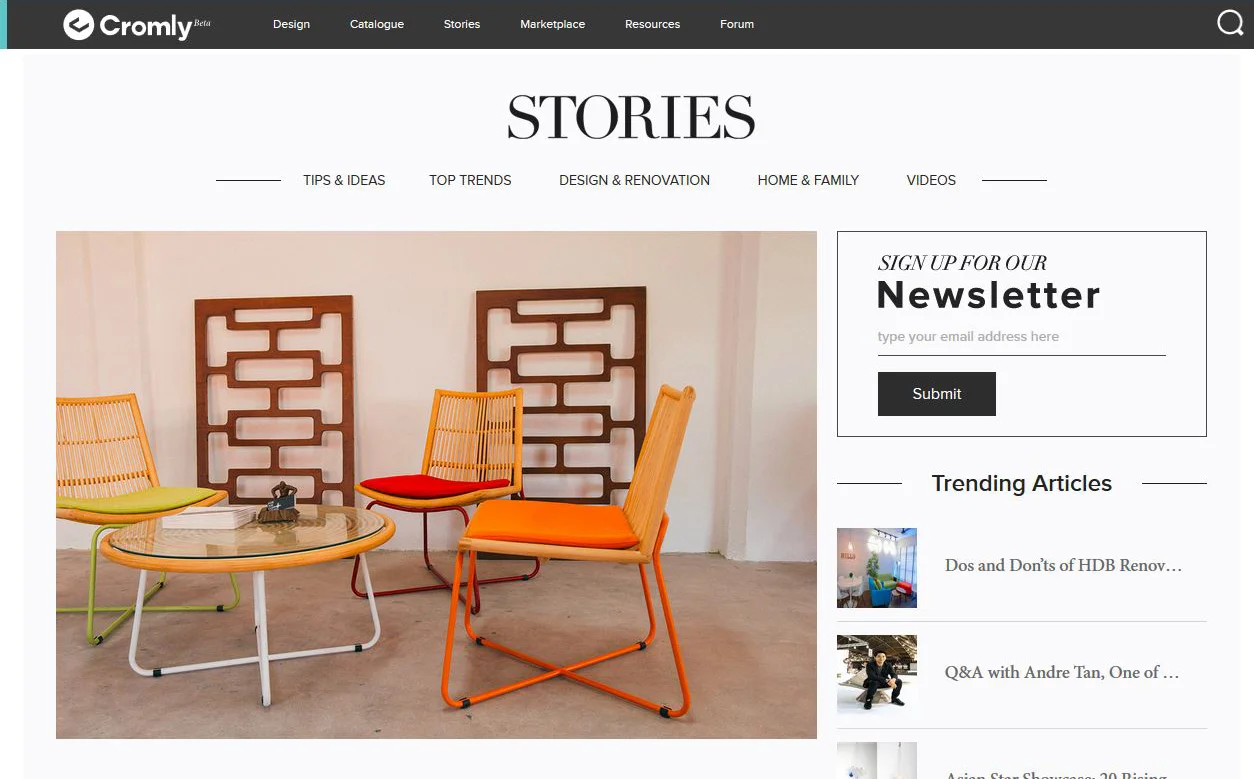Select Stories in the top navigation
This screenshot has width=1254, height=779.
click(x=462, y=24)
